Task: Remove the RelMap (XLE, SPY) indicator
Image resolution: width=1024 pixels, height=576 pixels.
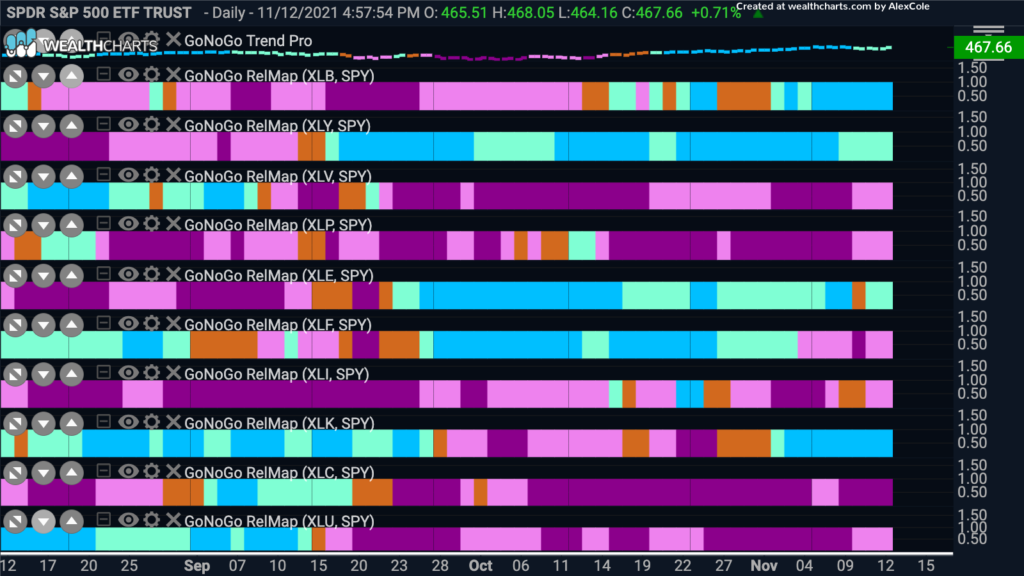Action: (173, 274)
